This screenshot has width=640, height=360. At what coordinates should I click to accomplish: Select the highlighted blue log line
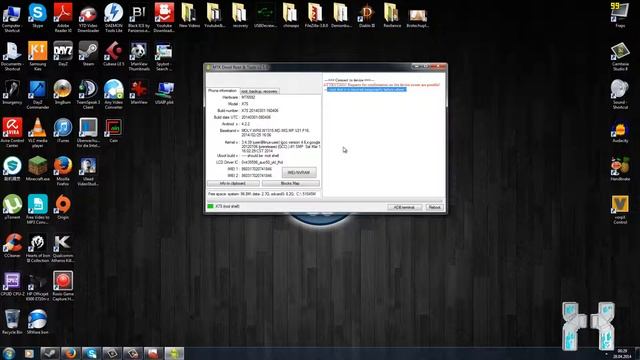[367, 89]
